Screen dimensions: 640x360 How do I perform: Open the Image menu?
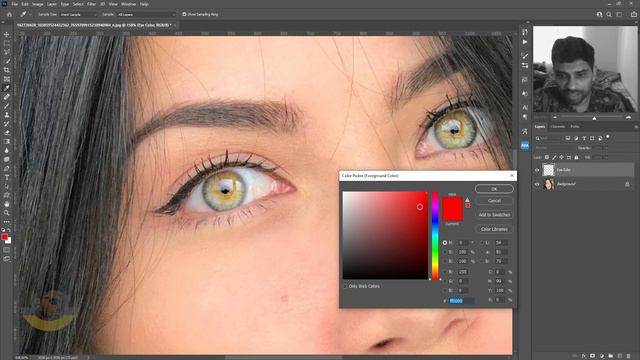coord(38,4)
